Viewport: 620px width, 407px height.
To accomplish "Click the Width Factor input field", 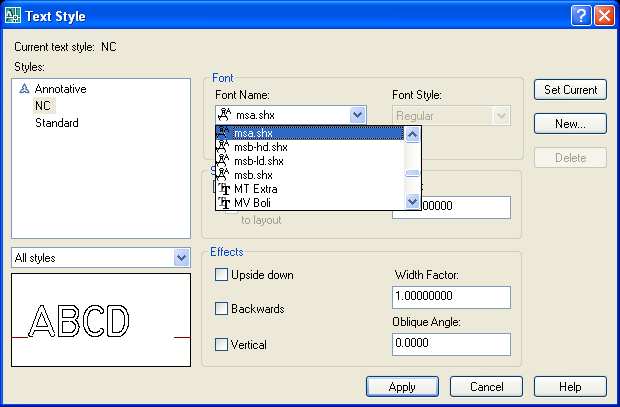I will coord(451,297).
